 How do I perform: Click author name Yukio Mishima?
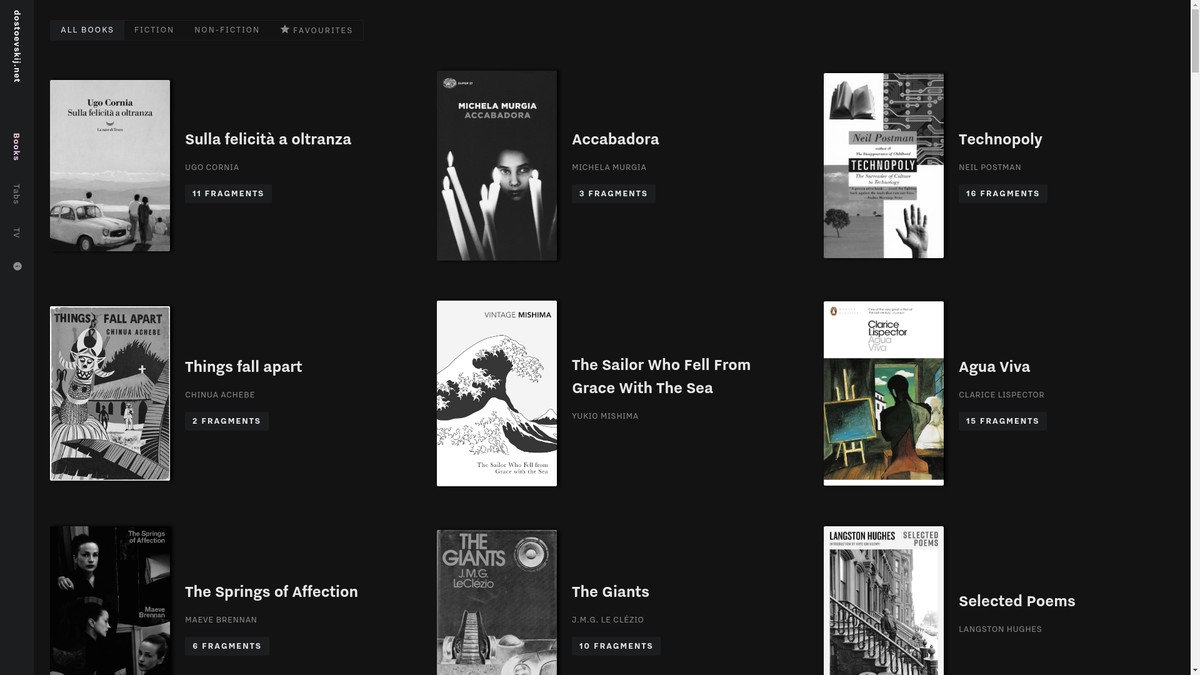point(605,416)
